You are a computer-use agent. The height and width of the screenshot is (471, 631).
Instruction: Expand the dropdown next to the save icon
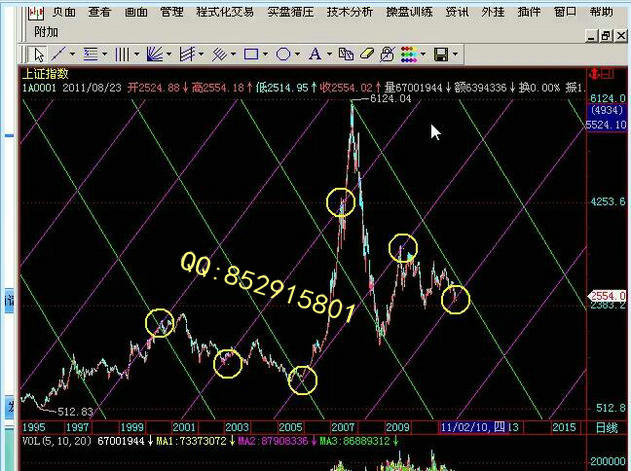pos(455,54)
